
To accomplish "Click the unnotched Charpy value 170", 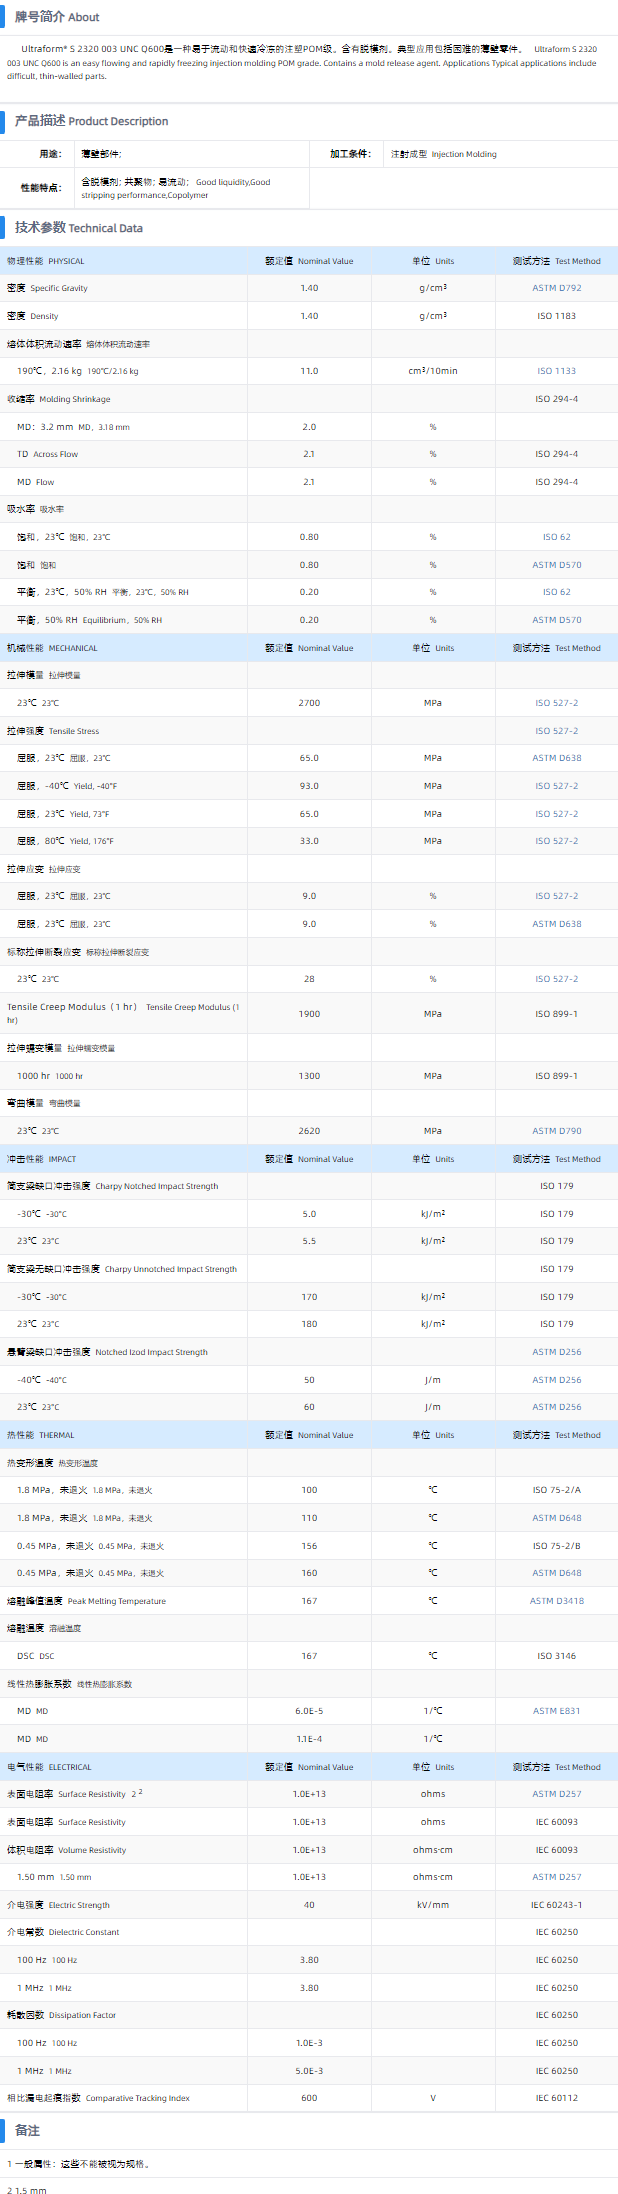I will (309, 1297).
